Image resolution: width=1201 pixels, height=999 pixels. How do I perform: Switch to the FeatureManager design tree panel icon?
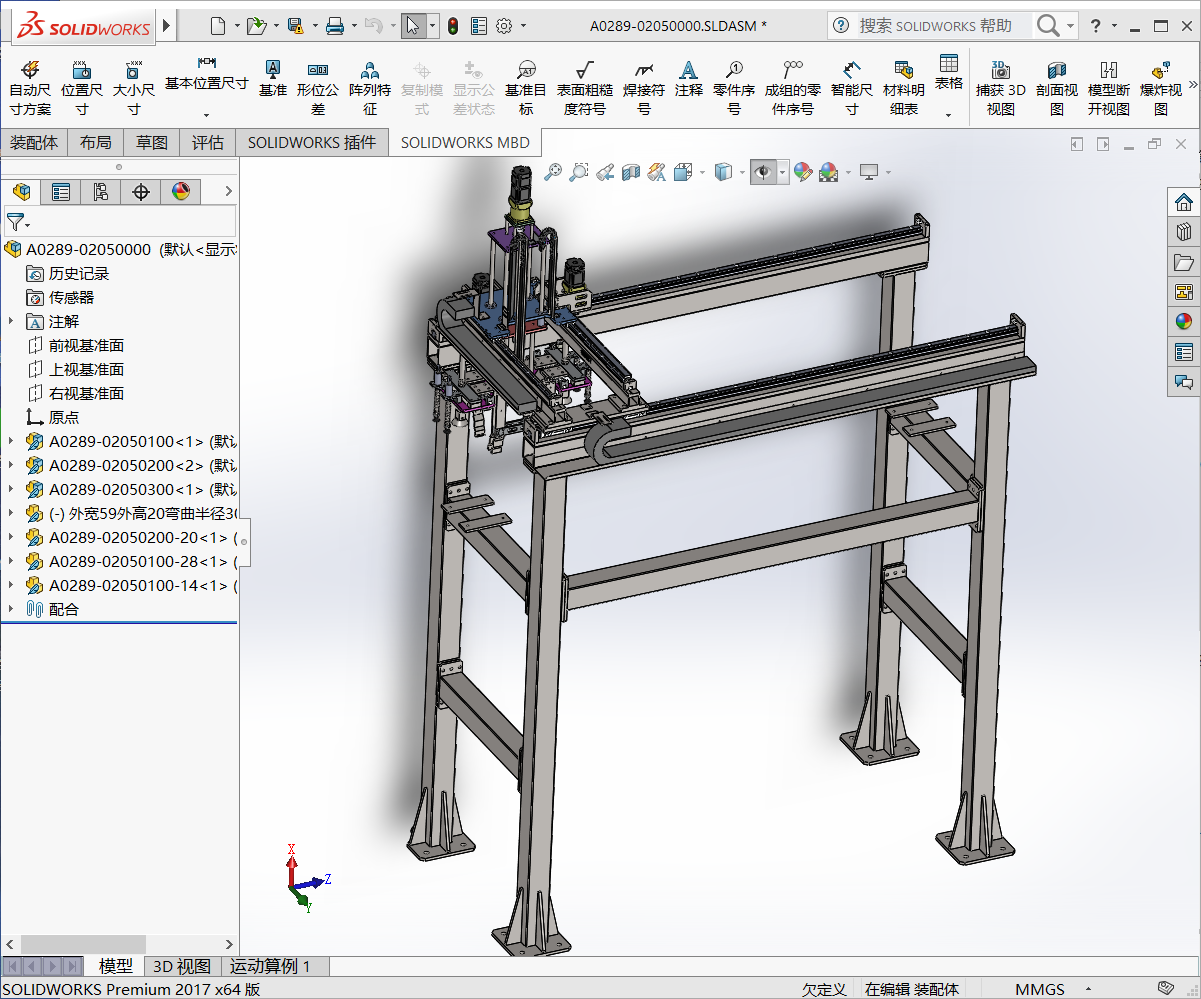pos(22,191)
